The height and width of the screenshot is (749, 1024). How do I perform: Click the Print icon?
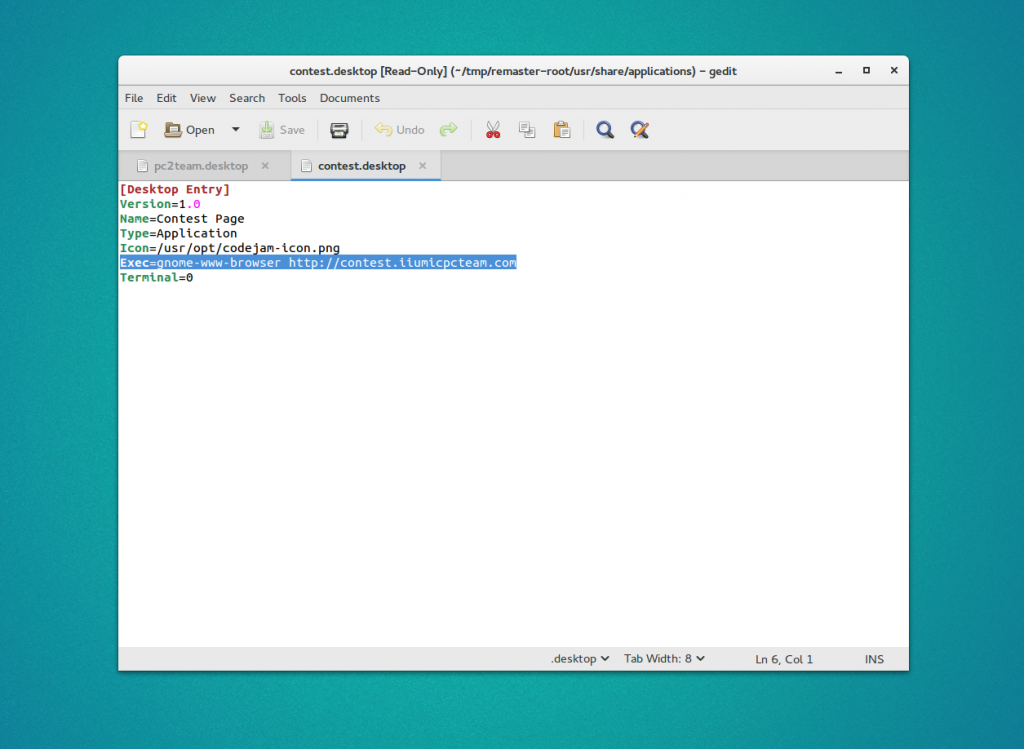[339, 129]
